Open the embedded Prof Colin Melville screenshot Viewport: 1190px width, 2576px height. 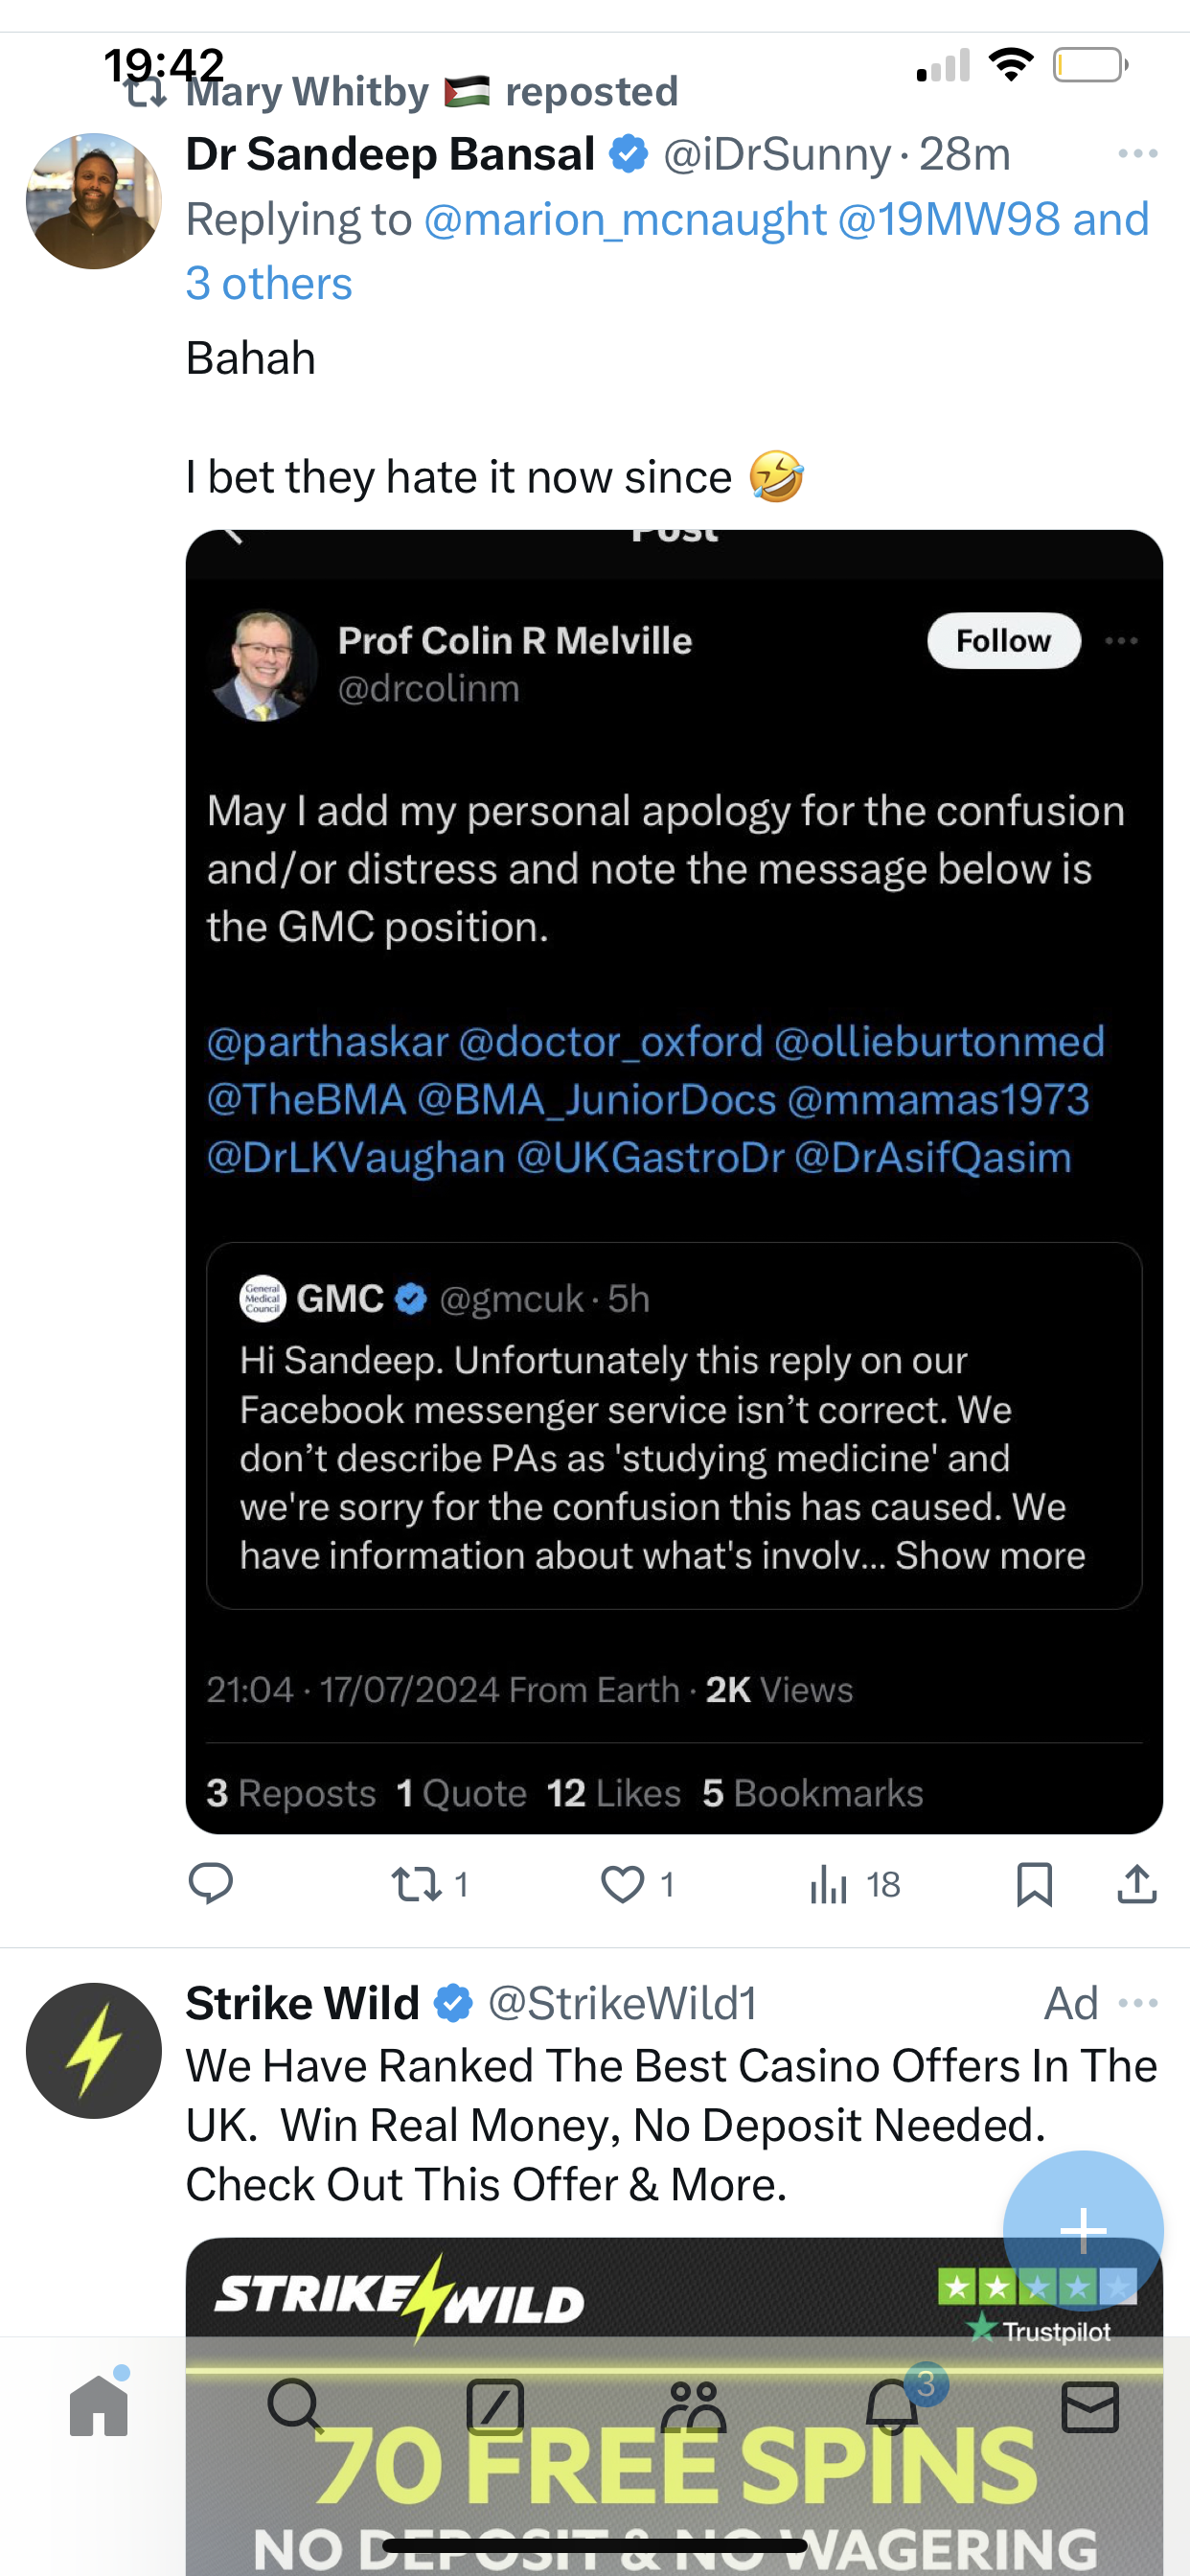click(x=674, y=1182)
